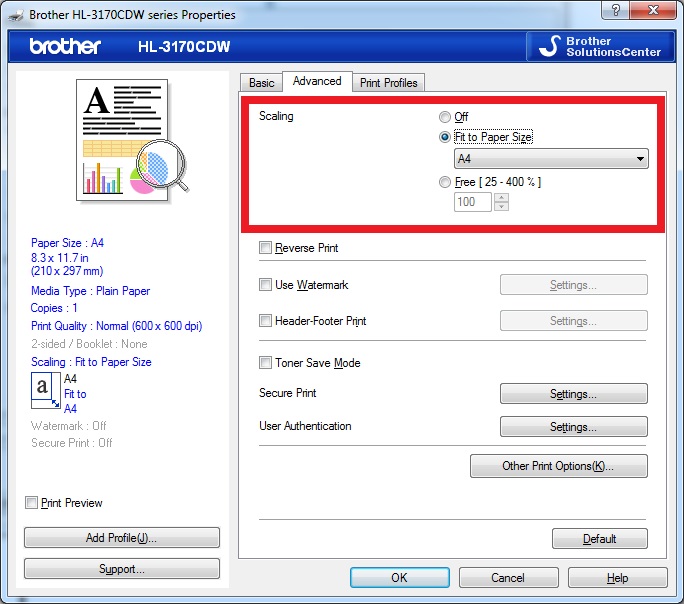This screenshot has height=604, width=684.
Task: Click the Brother logo in header
Action: pos(65,46)
